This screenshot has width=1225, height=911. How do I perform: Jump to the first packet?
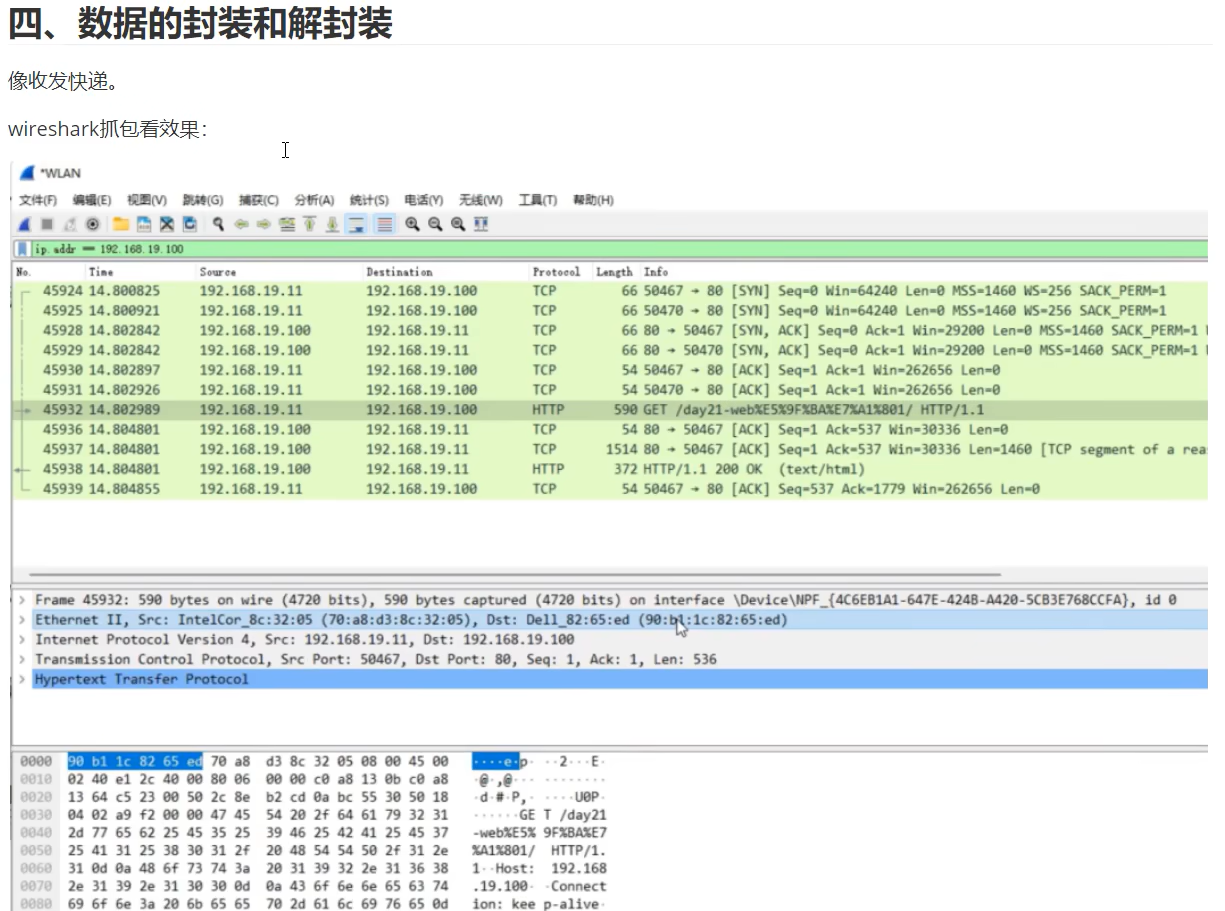[310, 225]
